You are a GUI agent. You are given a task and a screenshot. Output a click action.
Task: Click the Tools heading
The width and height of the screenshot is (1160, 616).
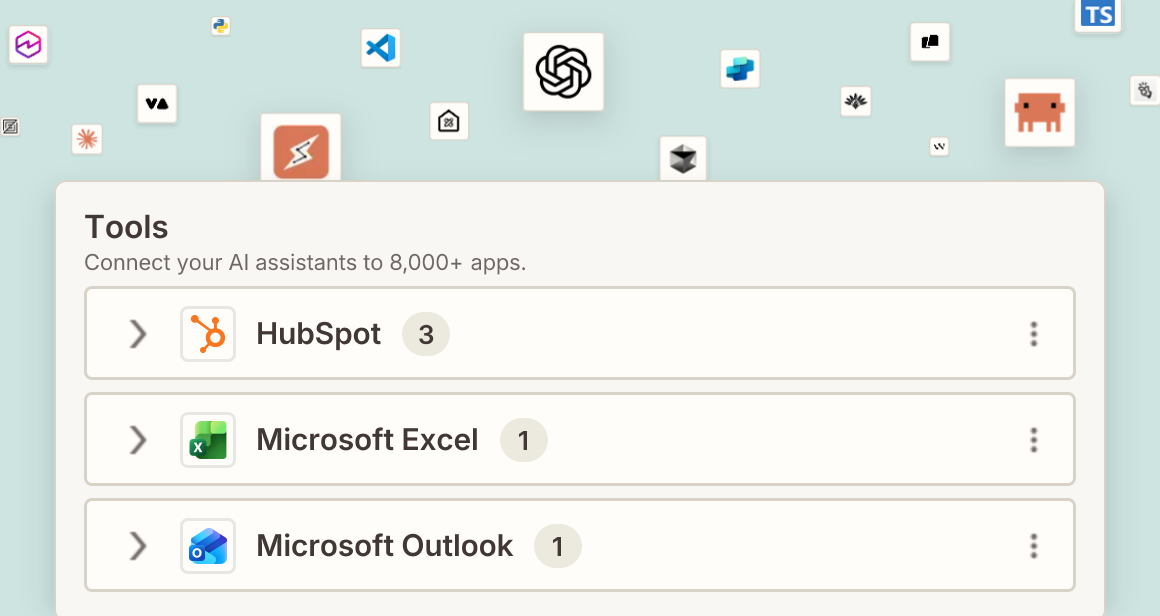pos(127,227)
